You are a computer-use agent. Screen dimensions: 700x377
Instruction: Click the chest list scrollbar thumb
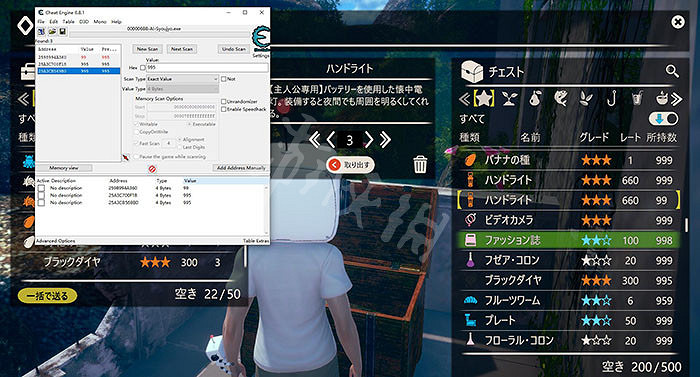coord(687,224)
